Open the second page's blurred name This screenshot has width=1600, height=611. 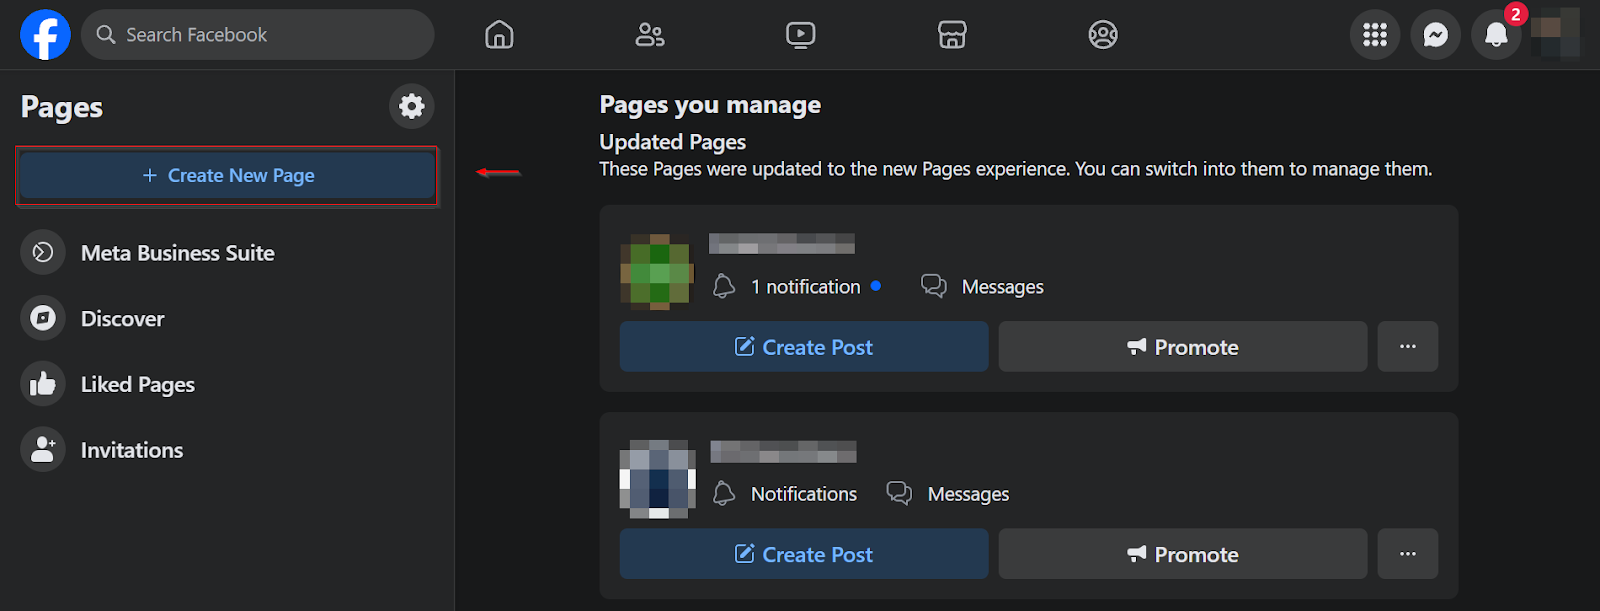(x=783, y=451)
